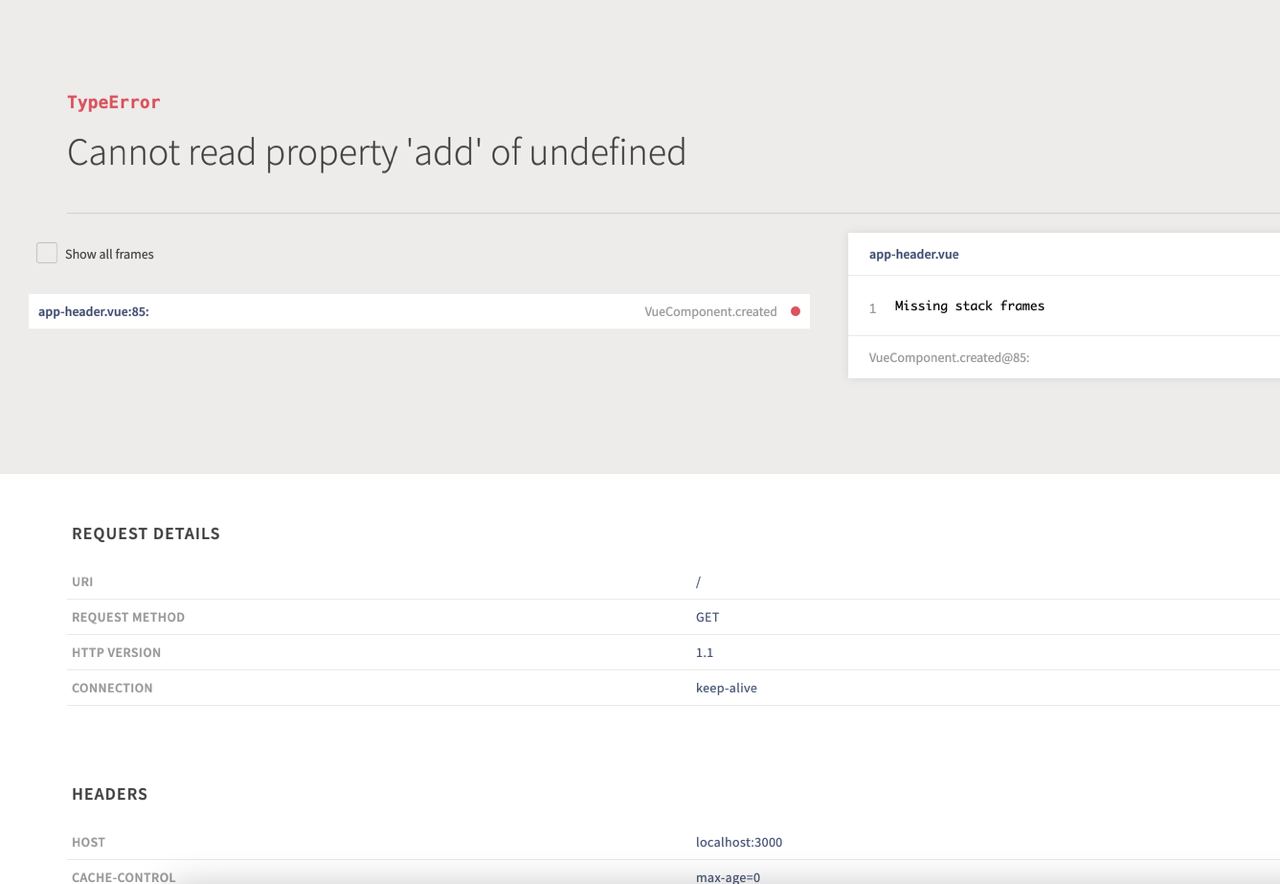
Task: Open app-header.vue file title in code panel
Action: pyautogui.click(x=914, y=254)
